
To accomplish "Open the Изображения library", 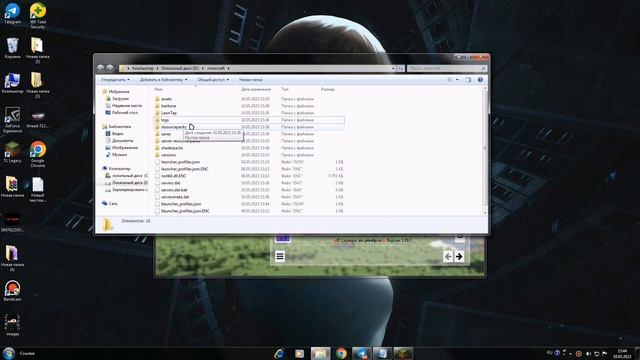I will (x=121, y=148).
